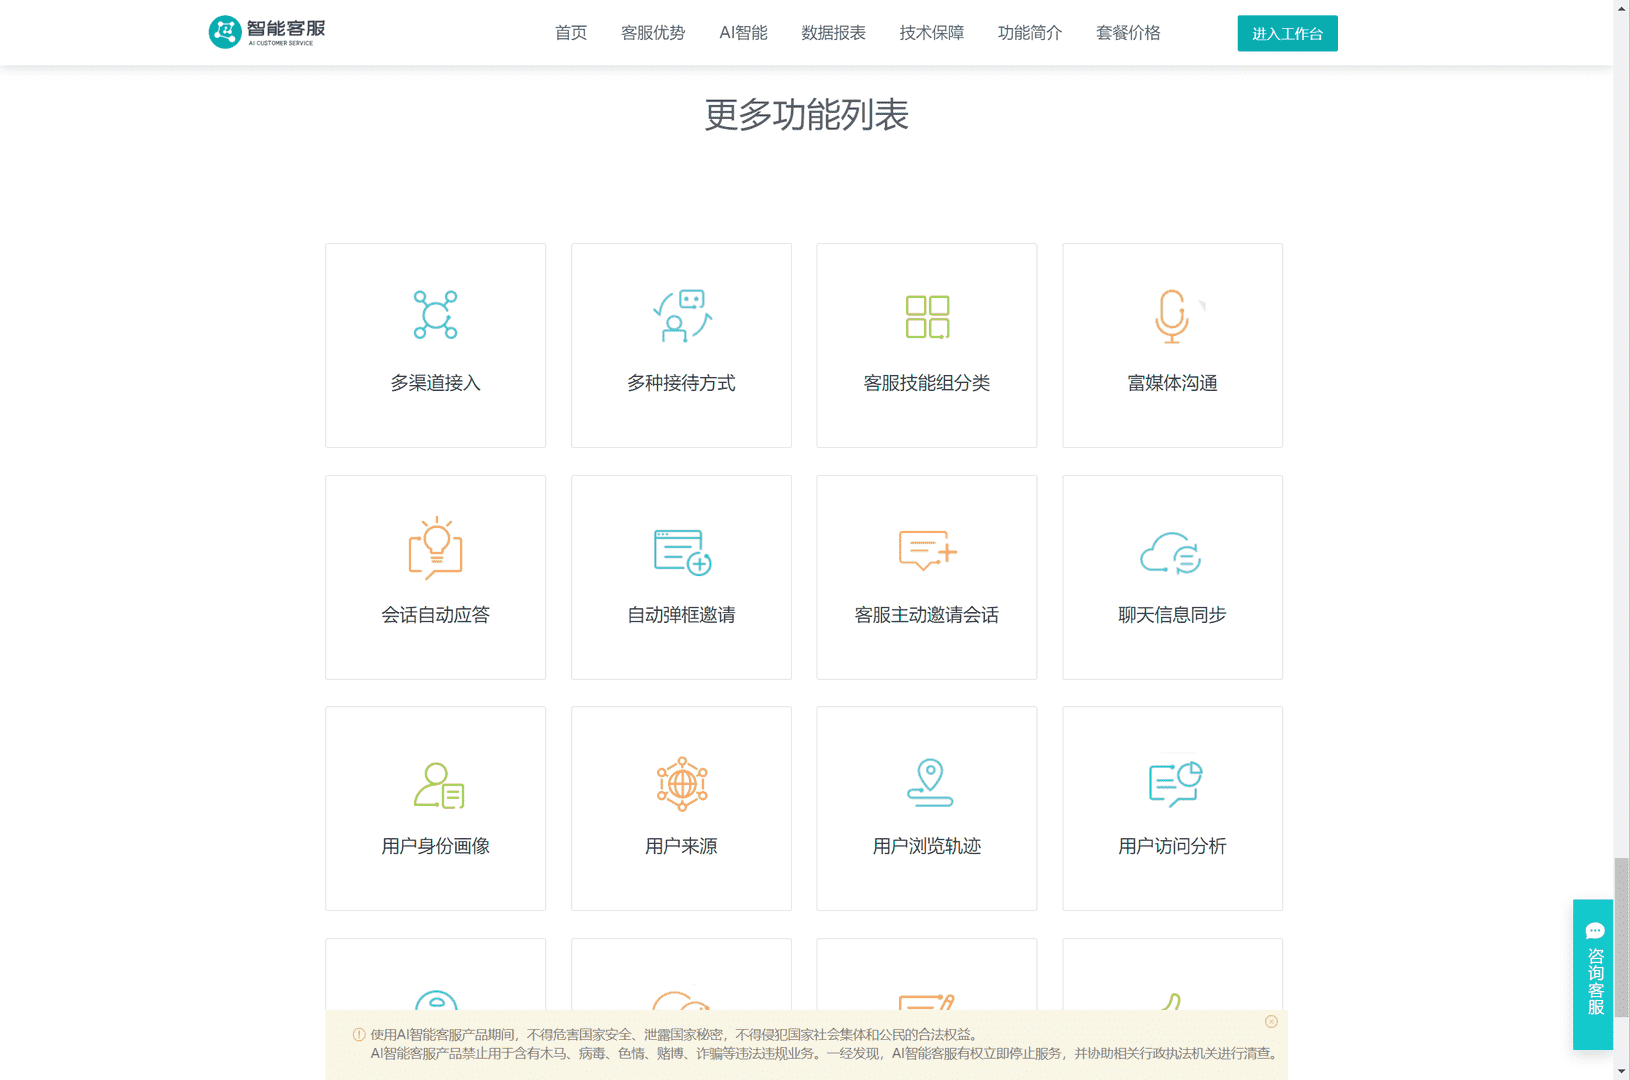This screenshot has height=1080, width=1630.
Task: Click the 智能客服 logo icon
Action: 225,32
